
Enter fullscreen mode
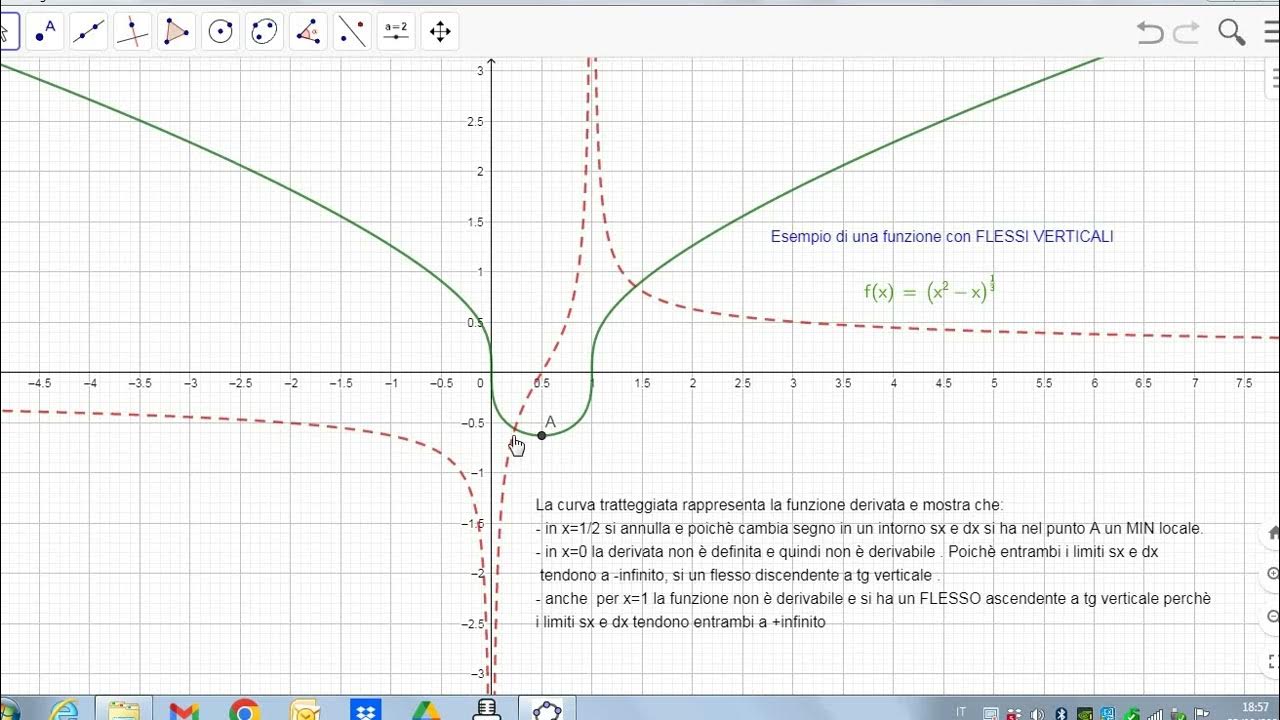pos(1272,661)
